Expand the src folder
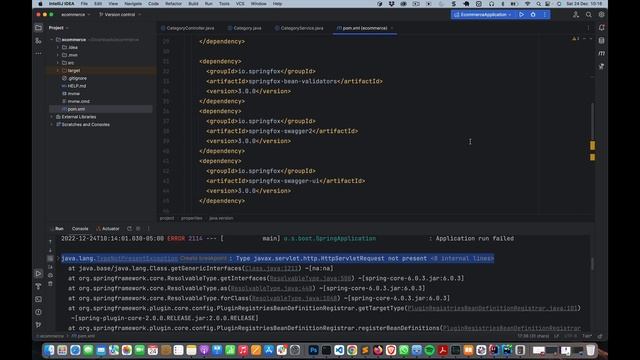Viewport: 640px width, 360px height. [58, 63]
